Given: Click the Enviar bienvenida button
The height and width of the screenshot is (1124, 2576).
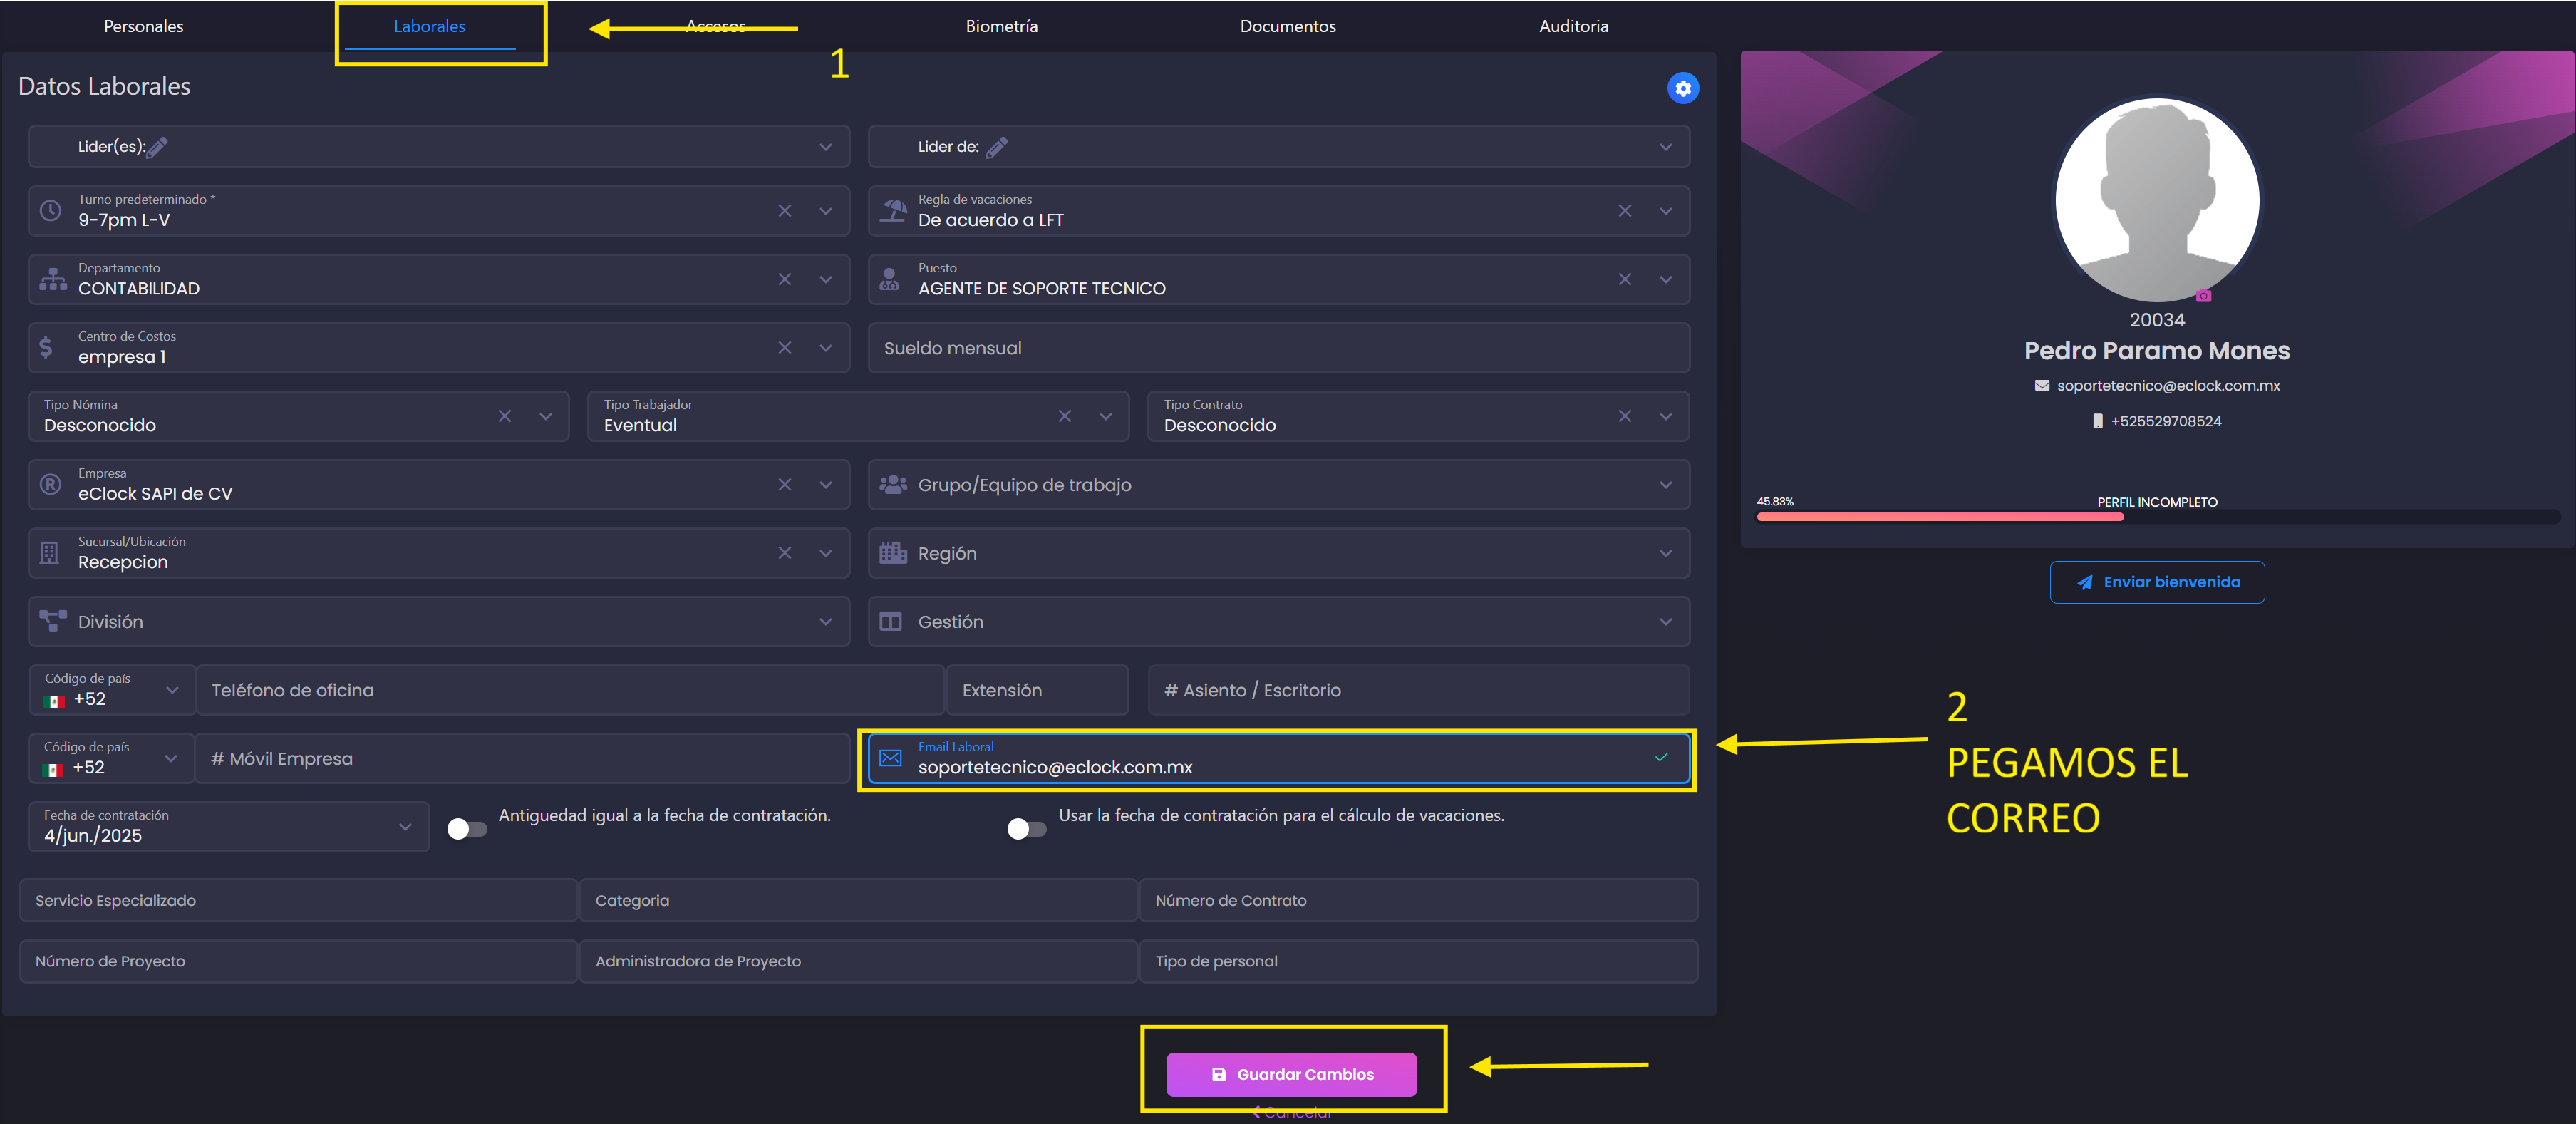Looking at the screenshot, I should coord(2156,582).
